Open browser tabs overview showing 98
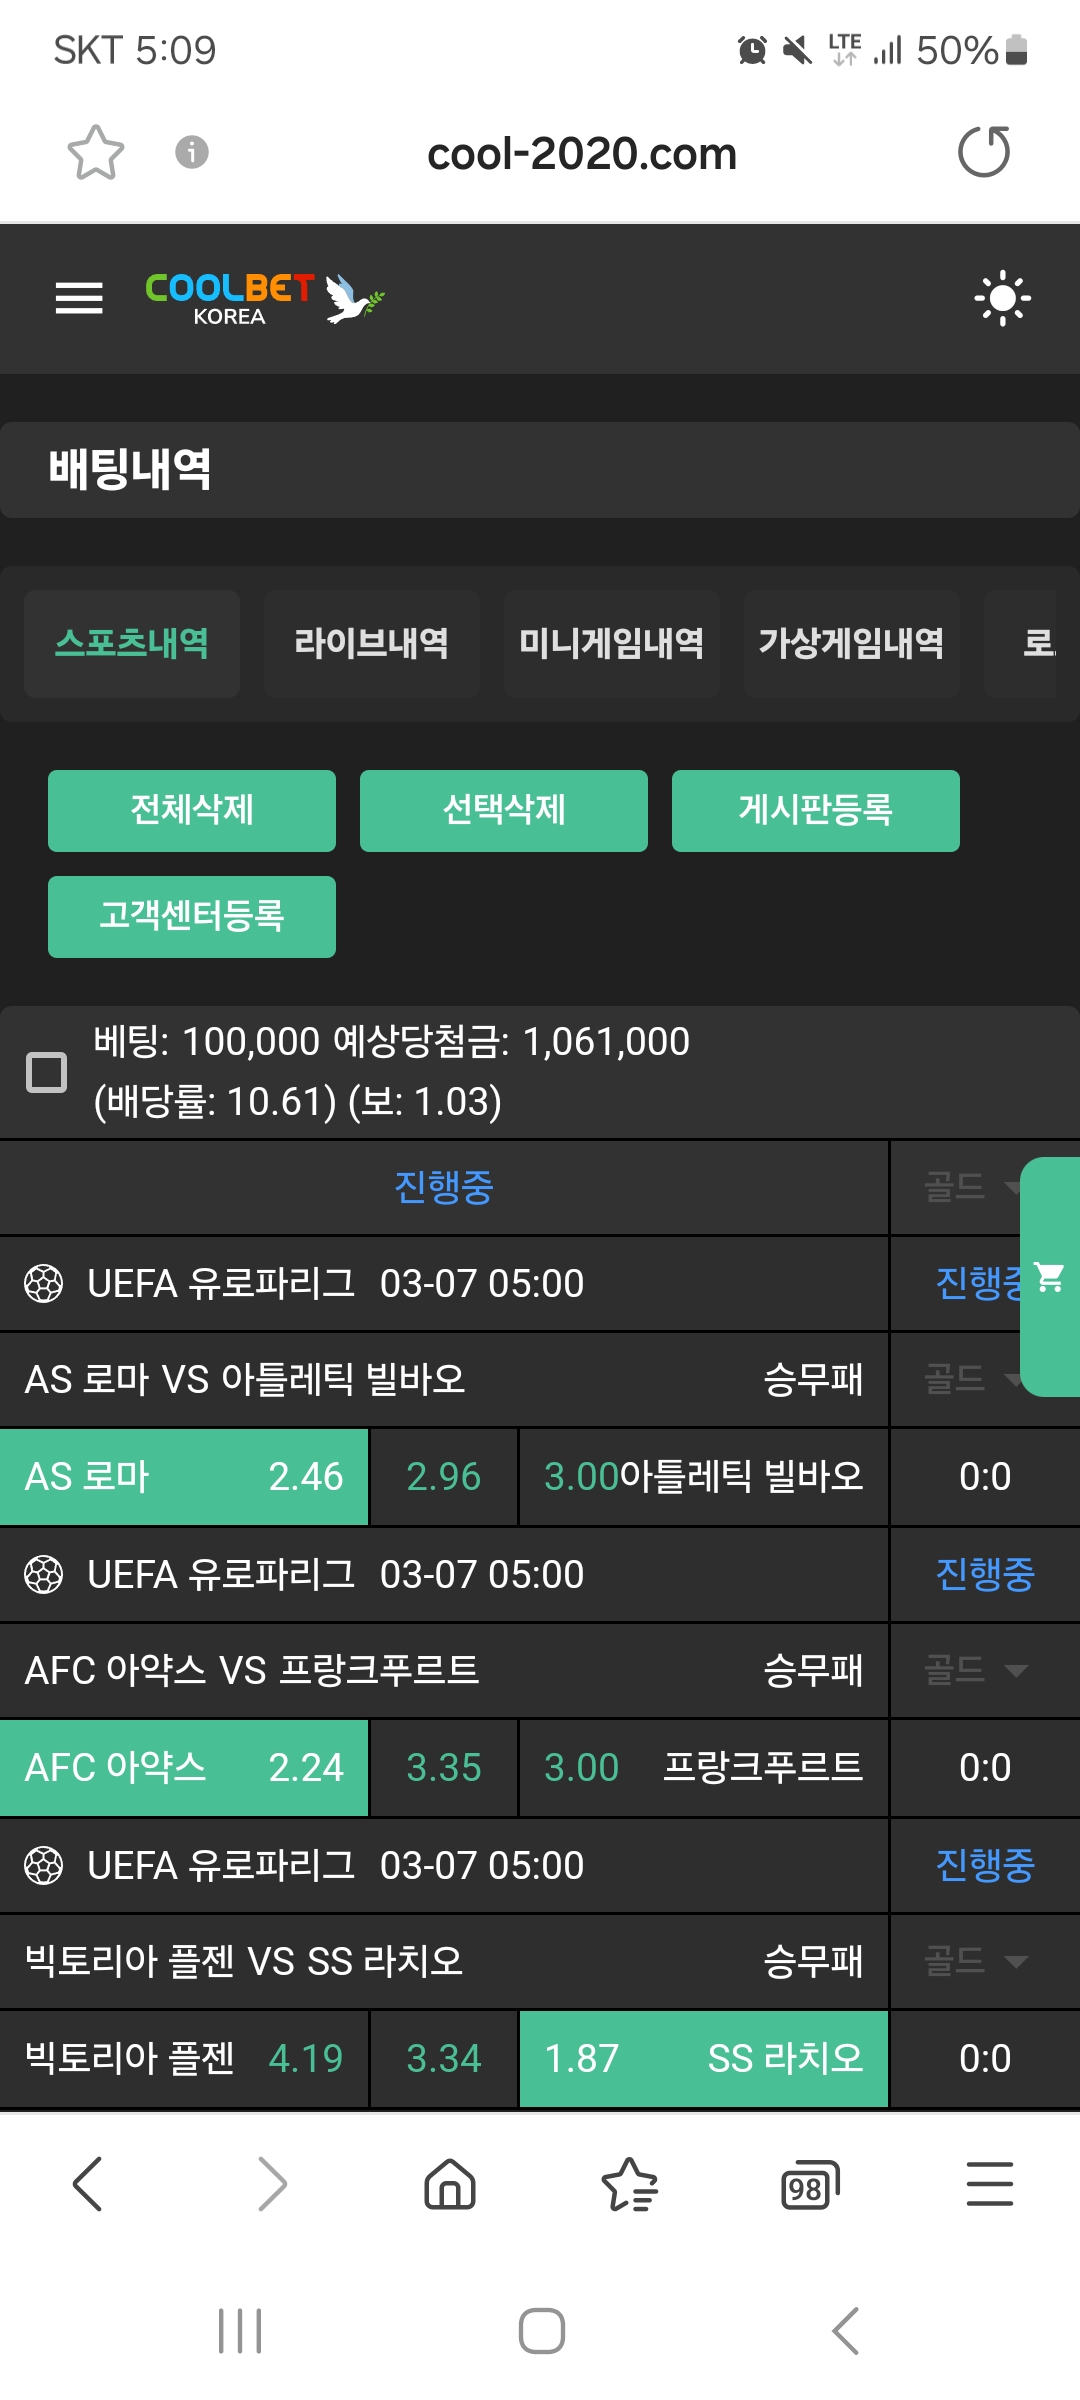Viewport: 1080px width, 2400px height. coord(809,2185)
